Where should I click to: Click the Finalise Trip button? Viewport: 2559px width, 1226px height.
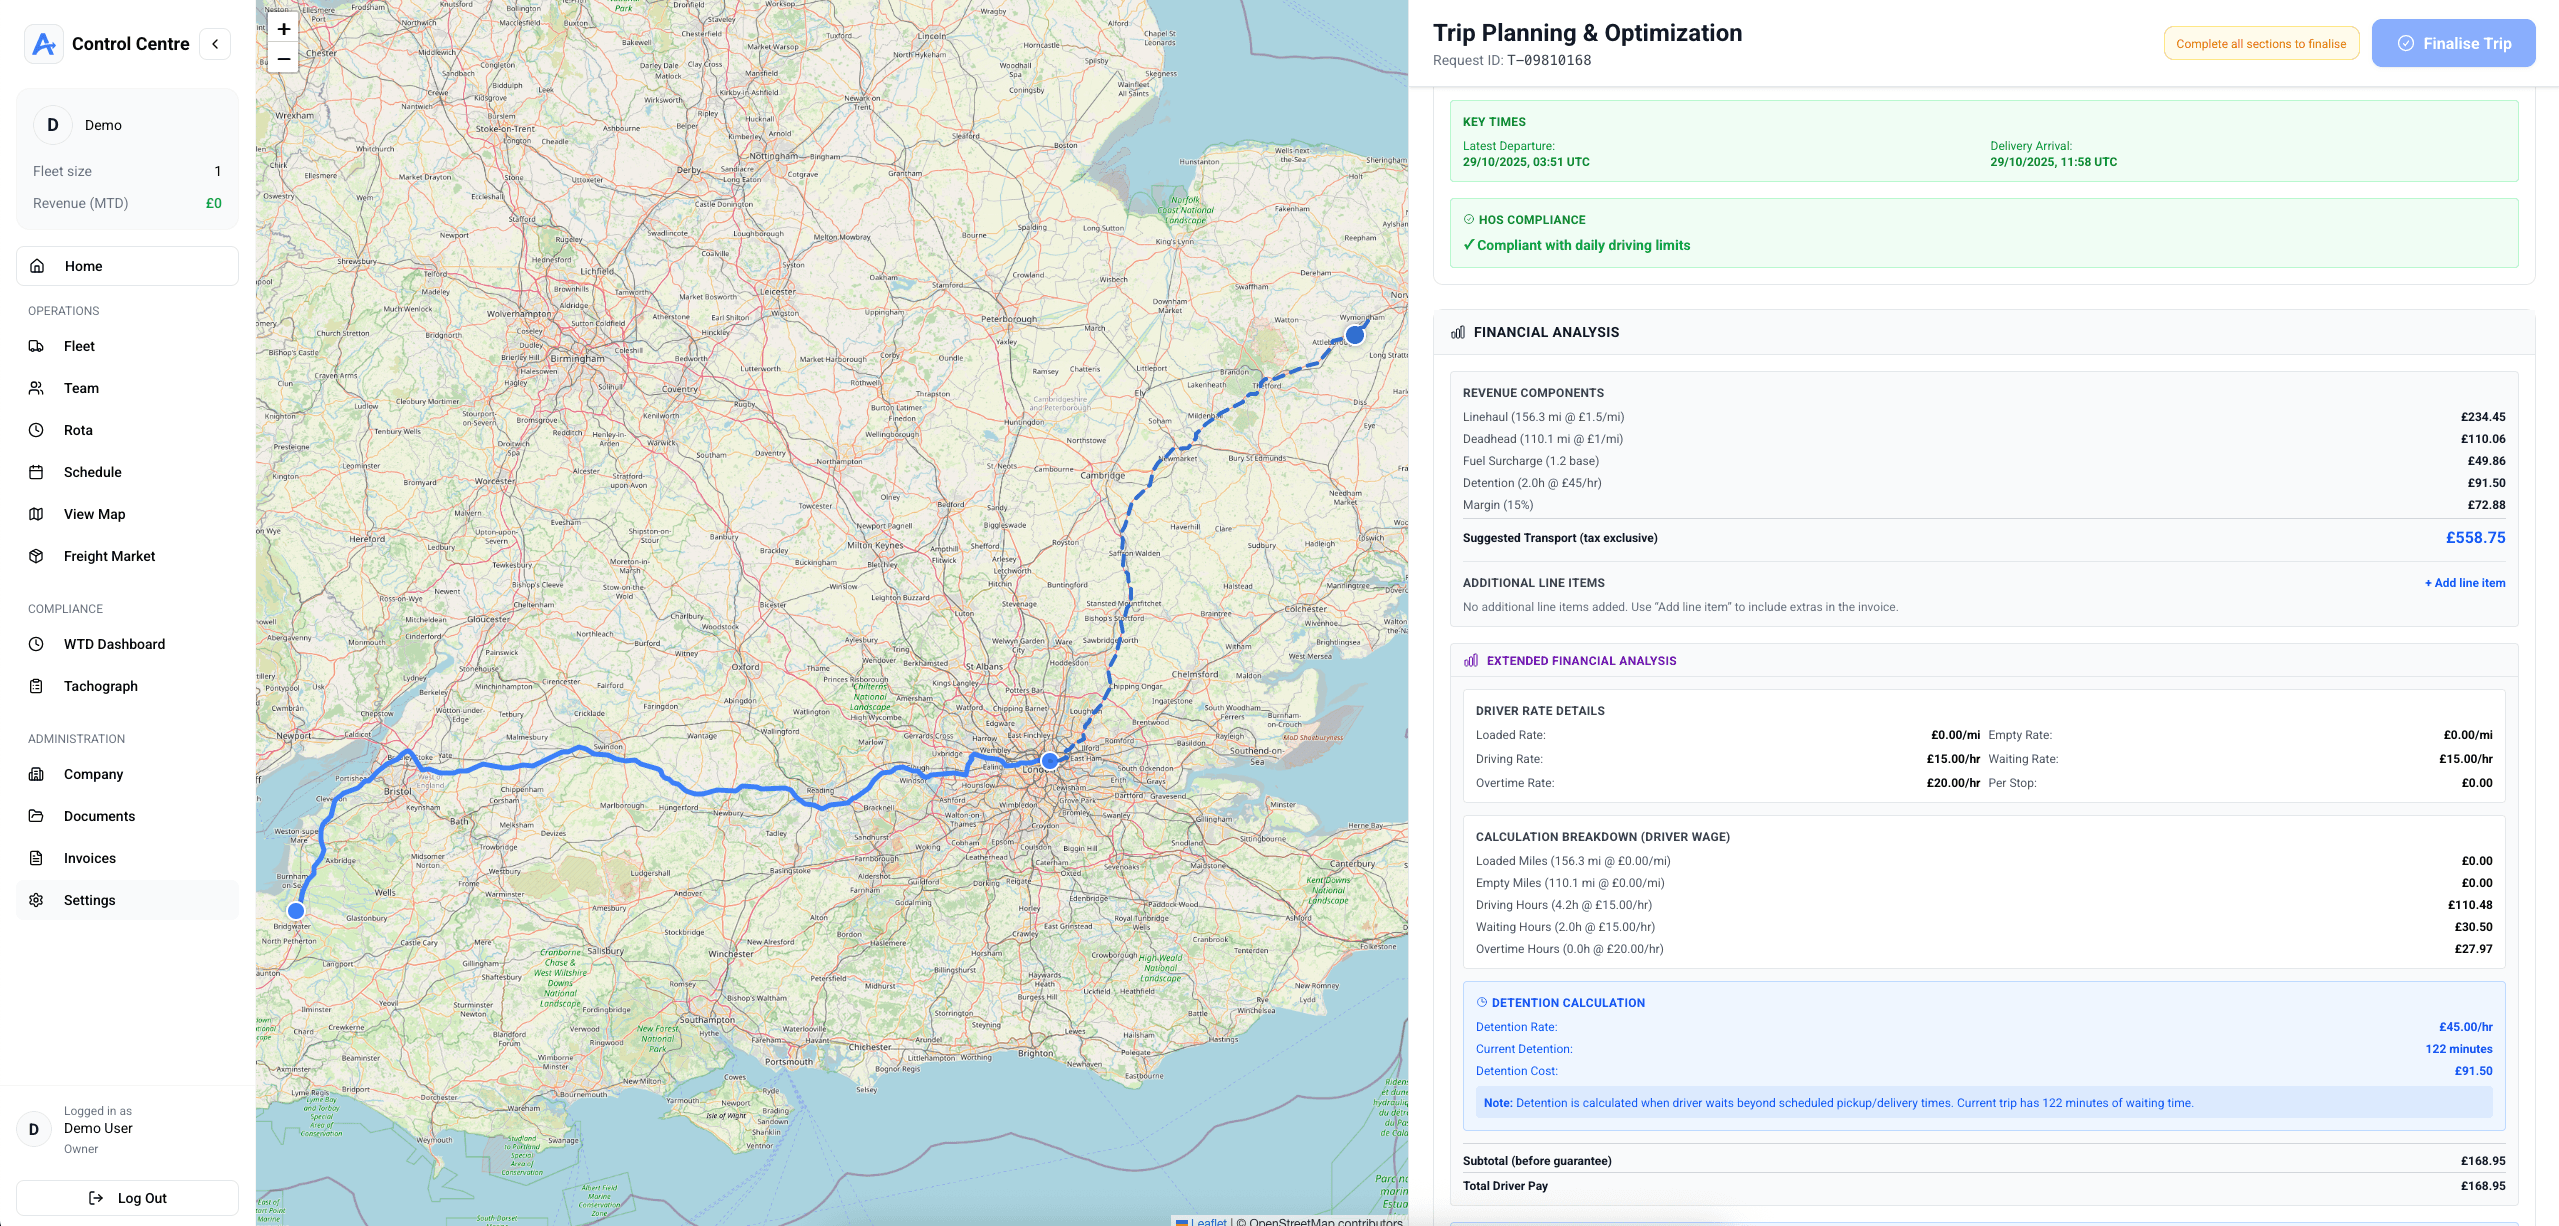(2453, 43)
